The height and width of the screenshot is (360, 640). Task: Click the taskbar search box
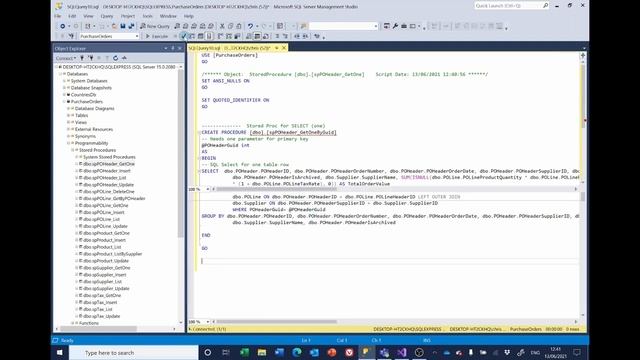[133, 353]
